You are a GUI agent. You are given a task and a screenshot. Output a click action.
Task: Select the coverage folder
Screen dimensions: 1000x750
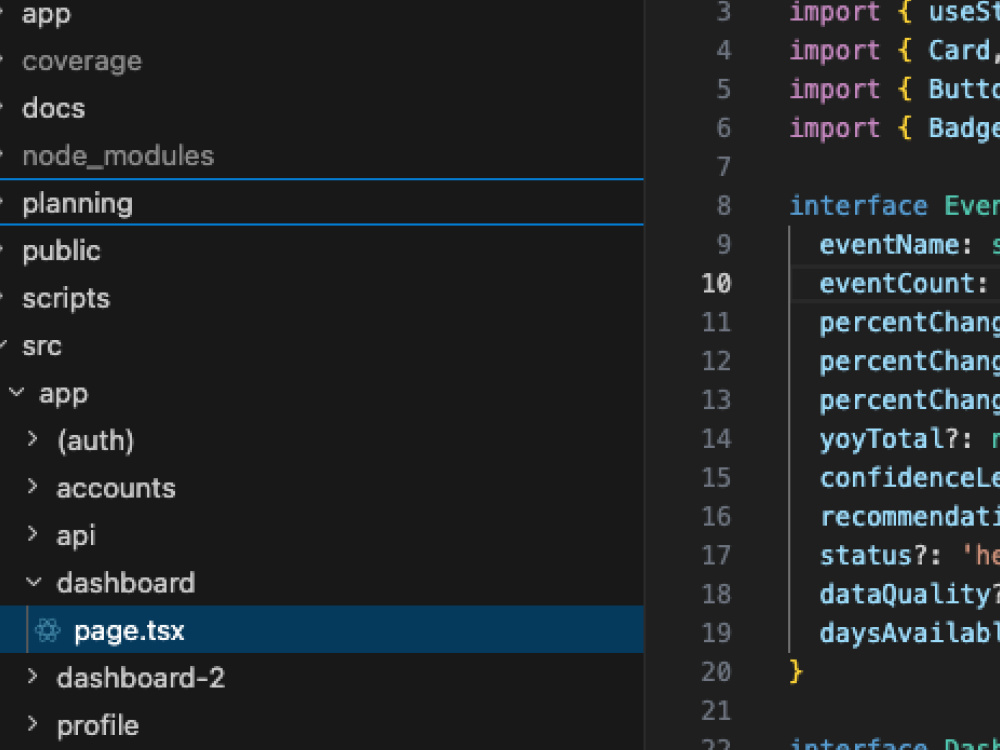321,61
